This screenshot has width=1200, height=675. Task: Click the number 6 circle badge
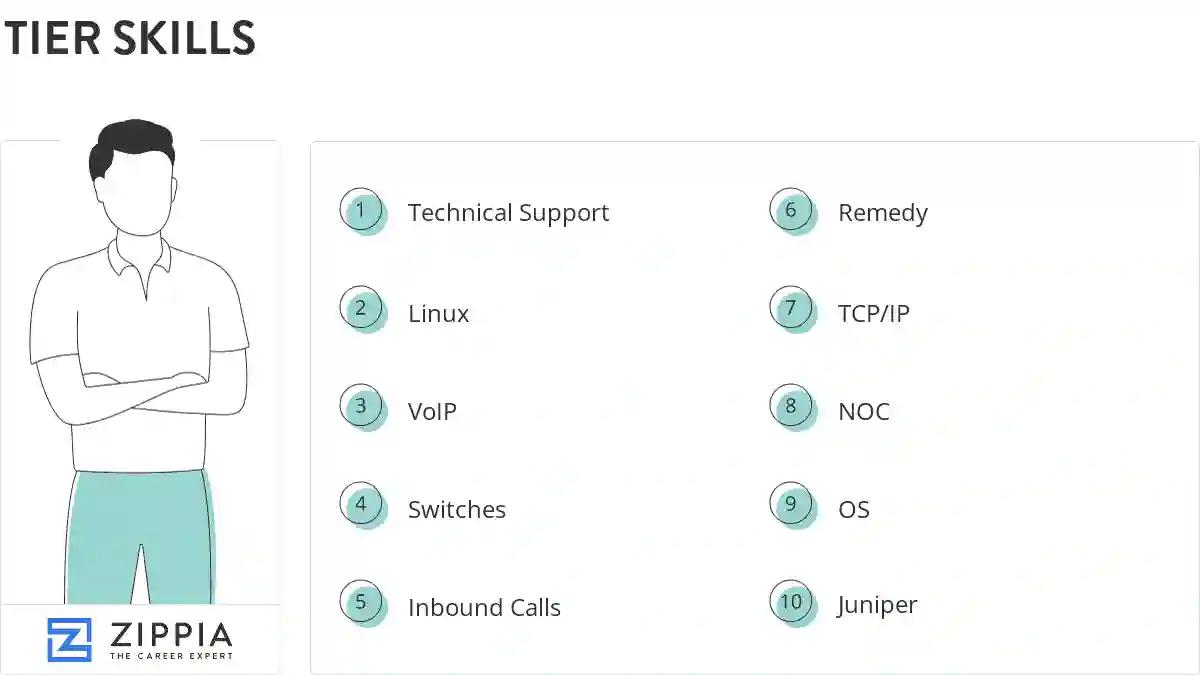(792, 211)
